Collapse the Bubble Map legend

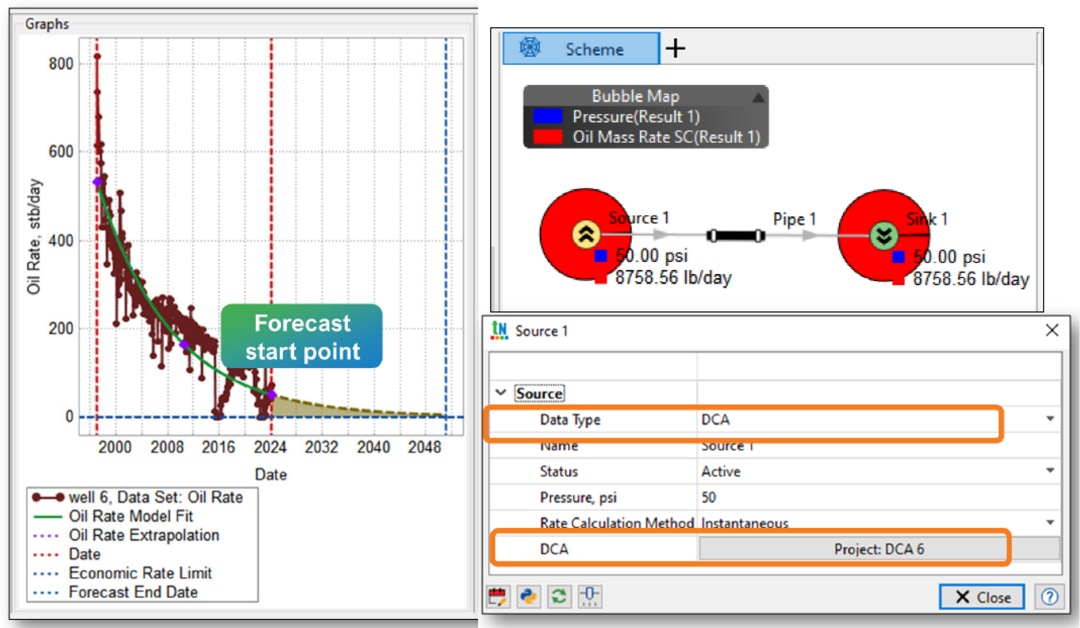(x=758, y=97)
